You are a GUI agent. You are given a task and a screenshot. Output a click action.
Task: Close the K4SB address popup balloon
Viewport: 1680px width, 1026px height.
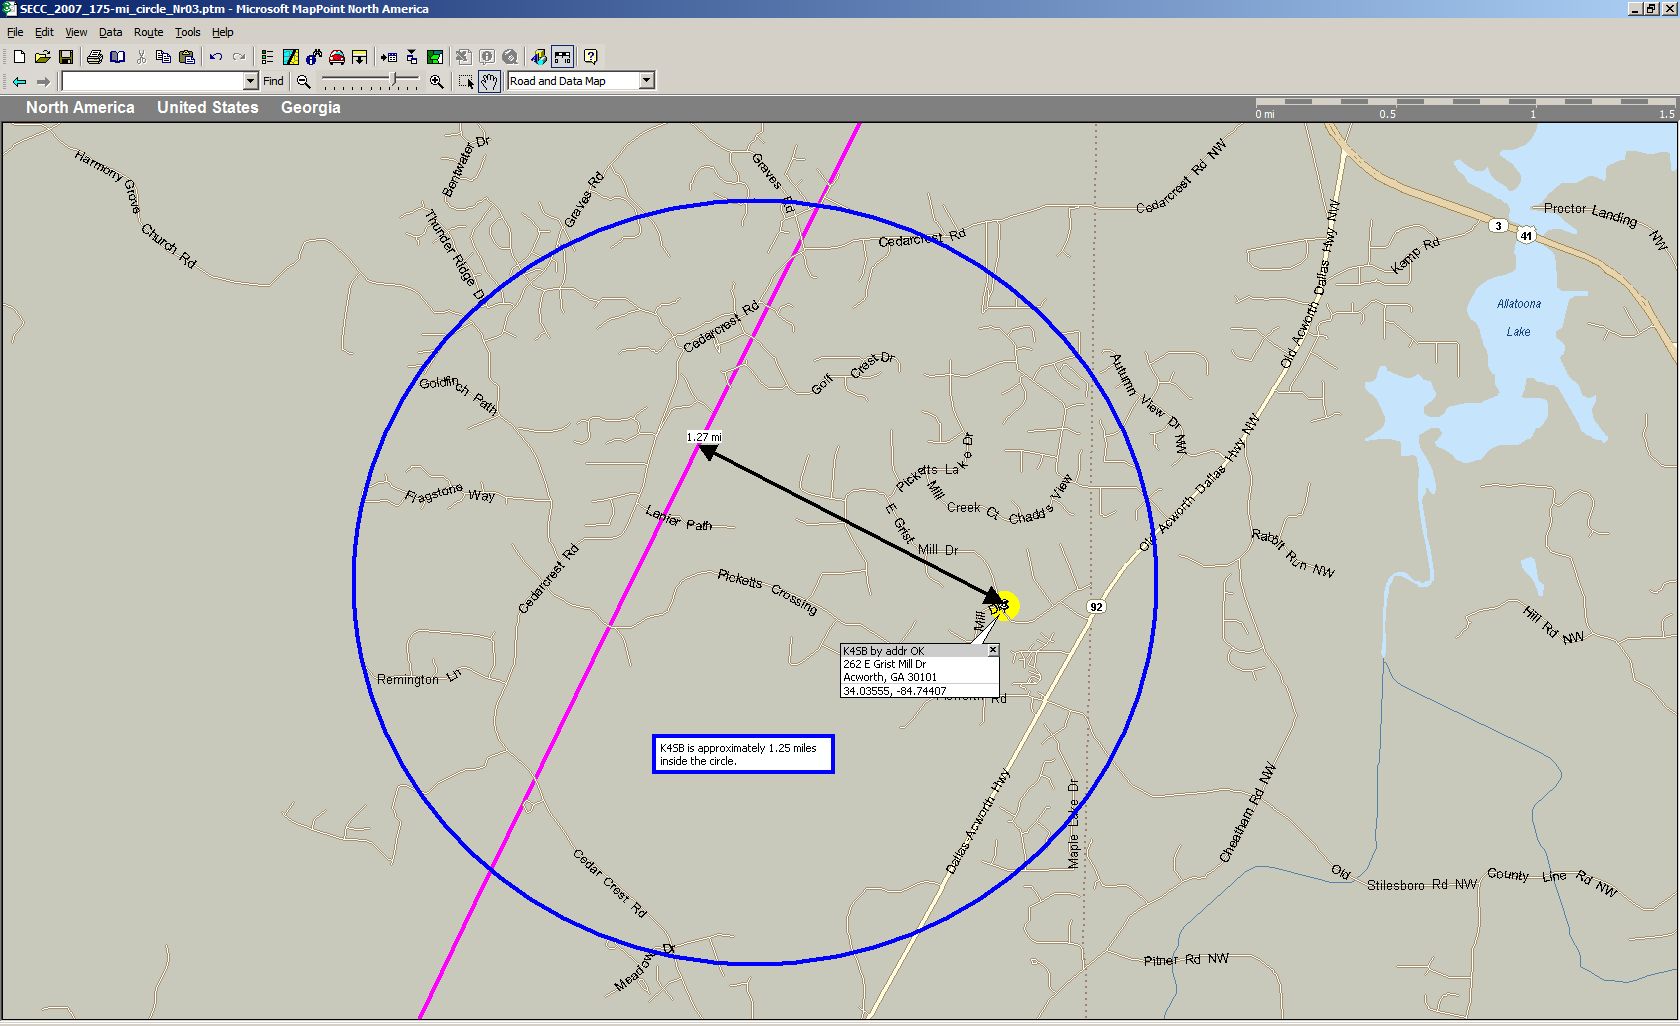pos(993,650)
